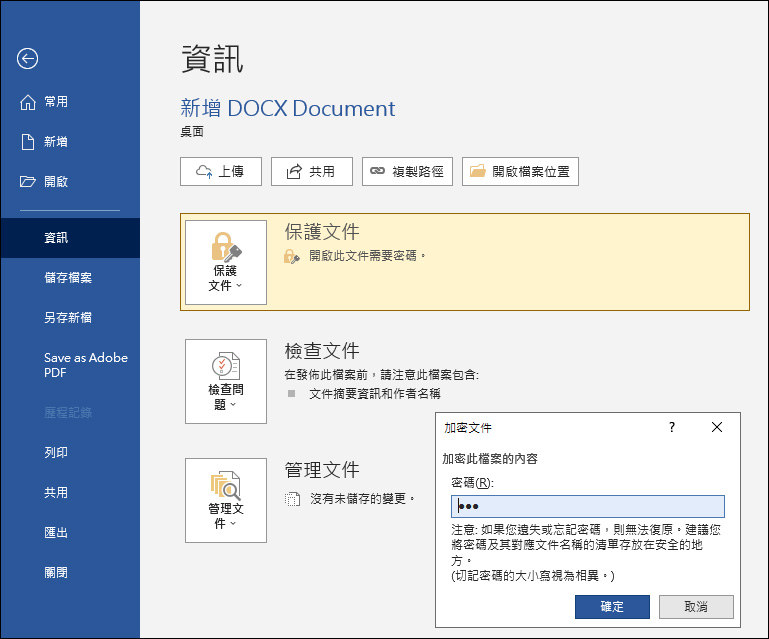Open the 檢查問題 dropdown button

[226, 381]
